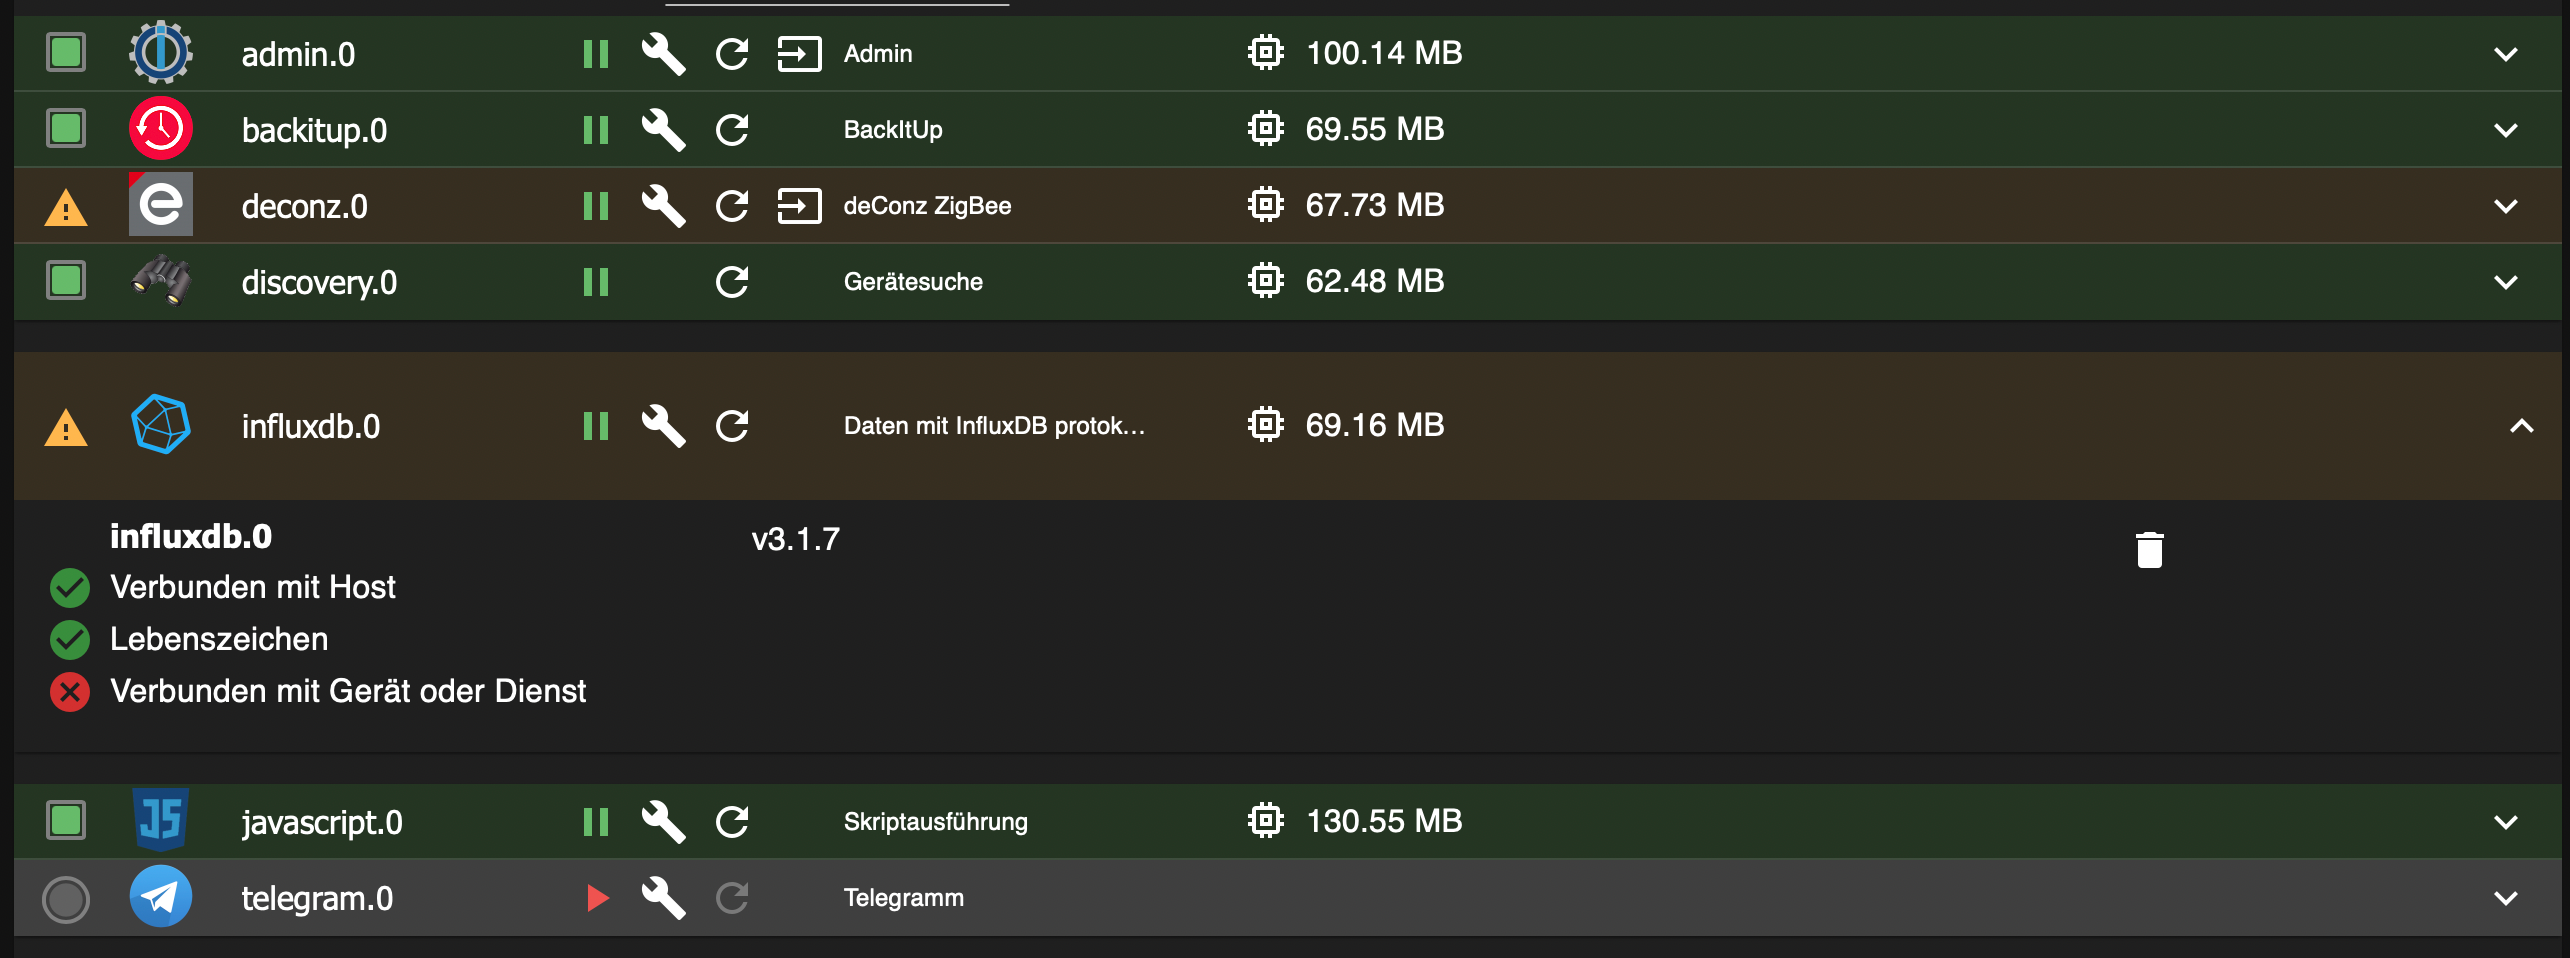Open deconz.0 web interface link icon

coord(799,206)
